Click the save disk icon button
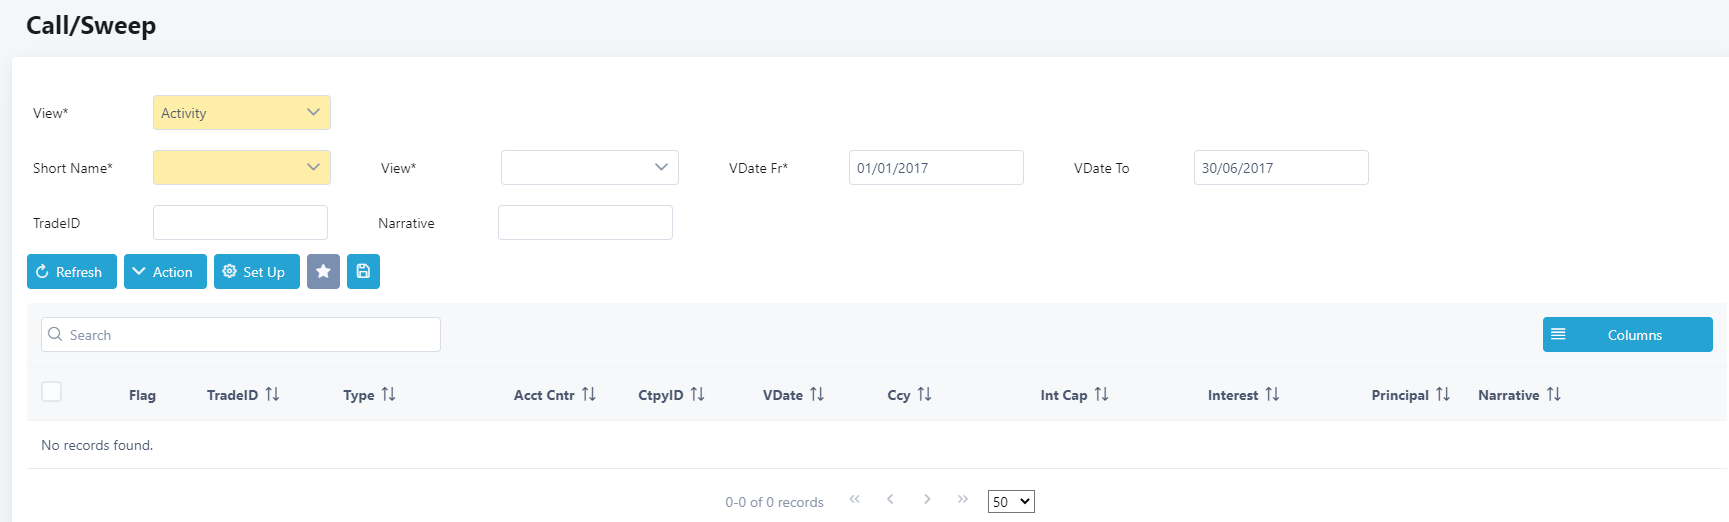1729x522 pixels. click(363, 272)
